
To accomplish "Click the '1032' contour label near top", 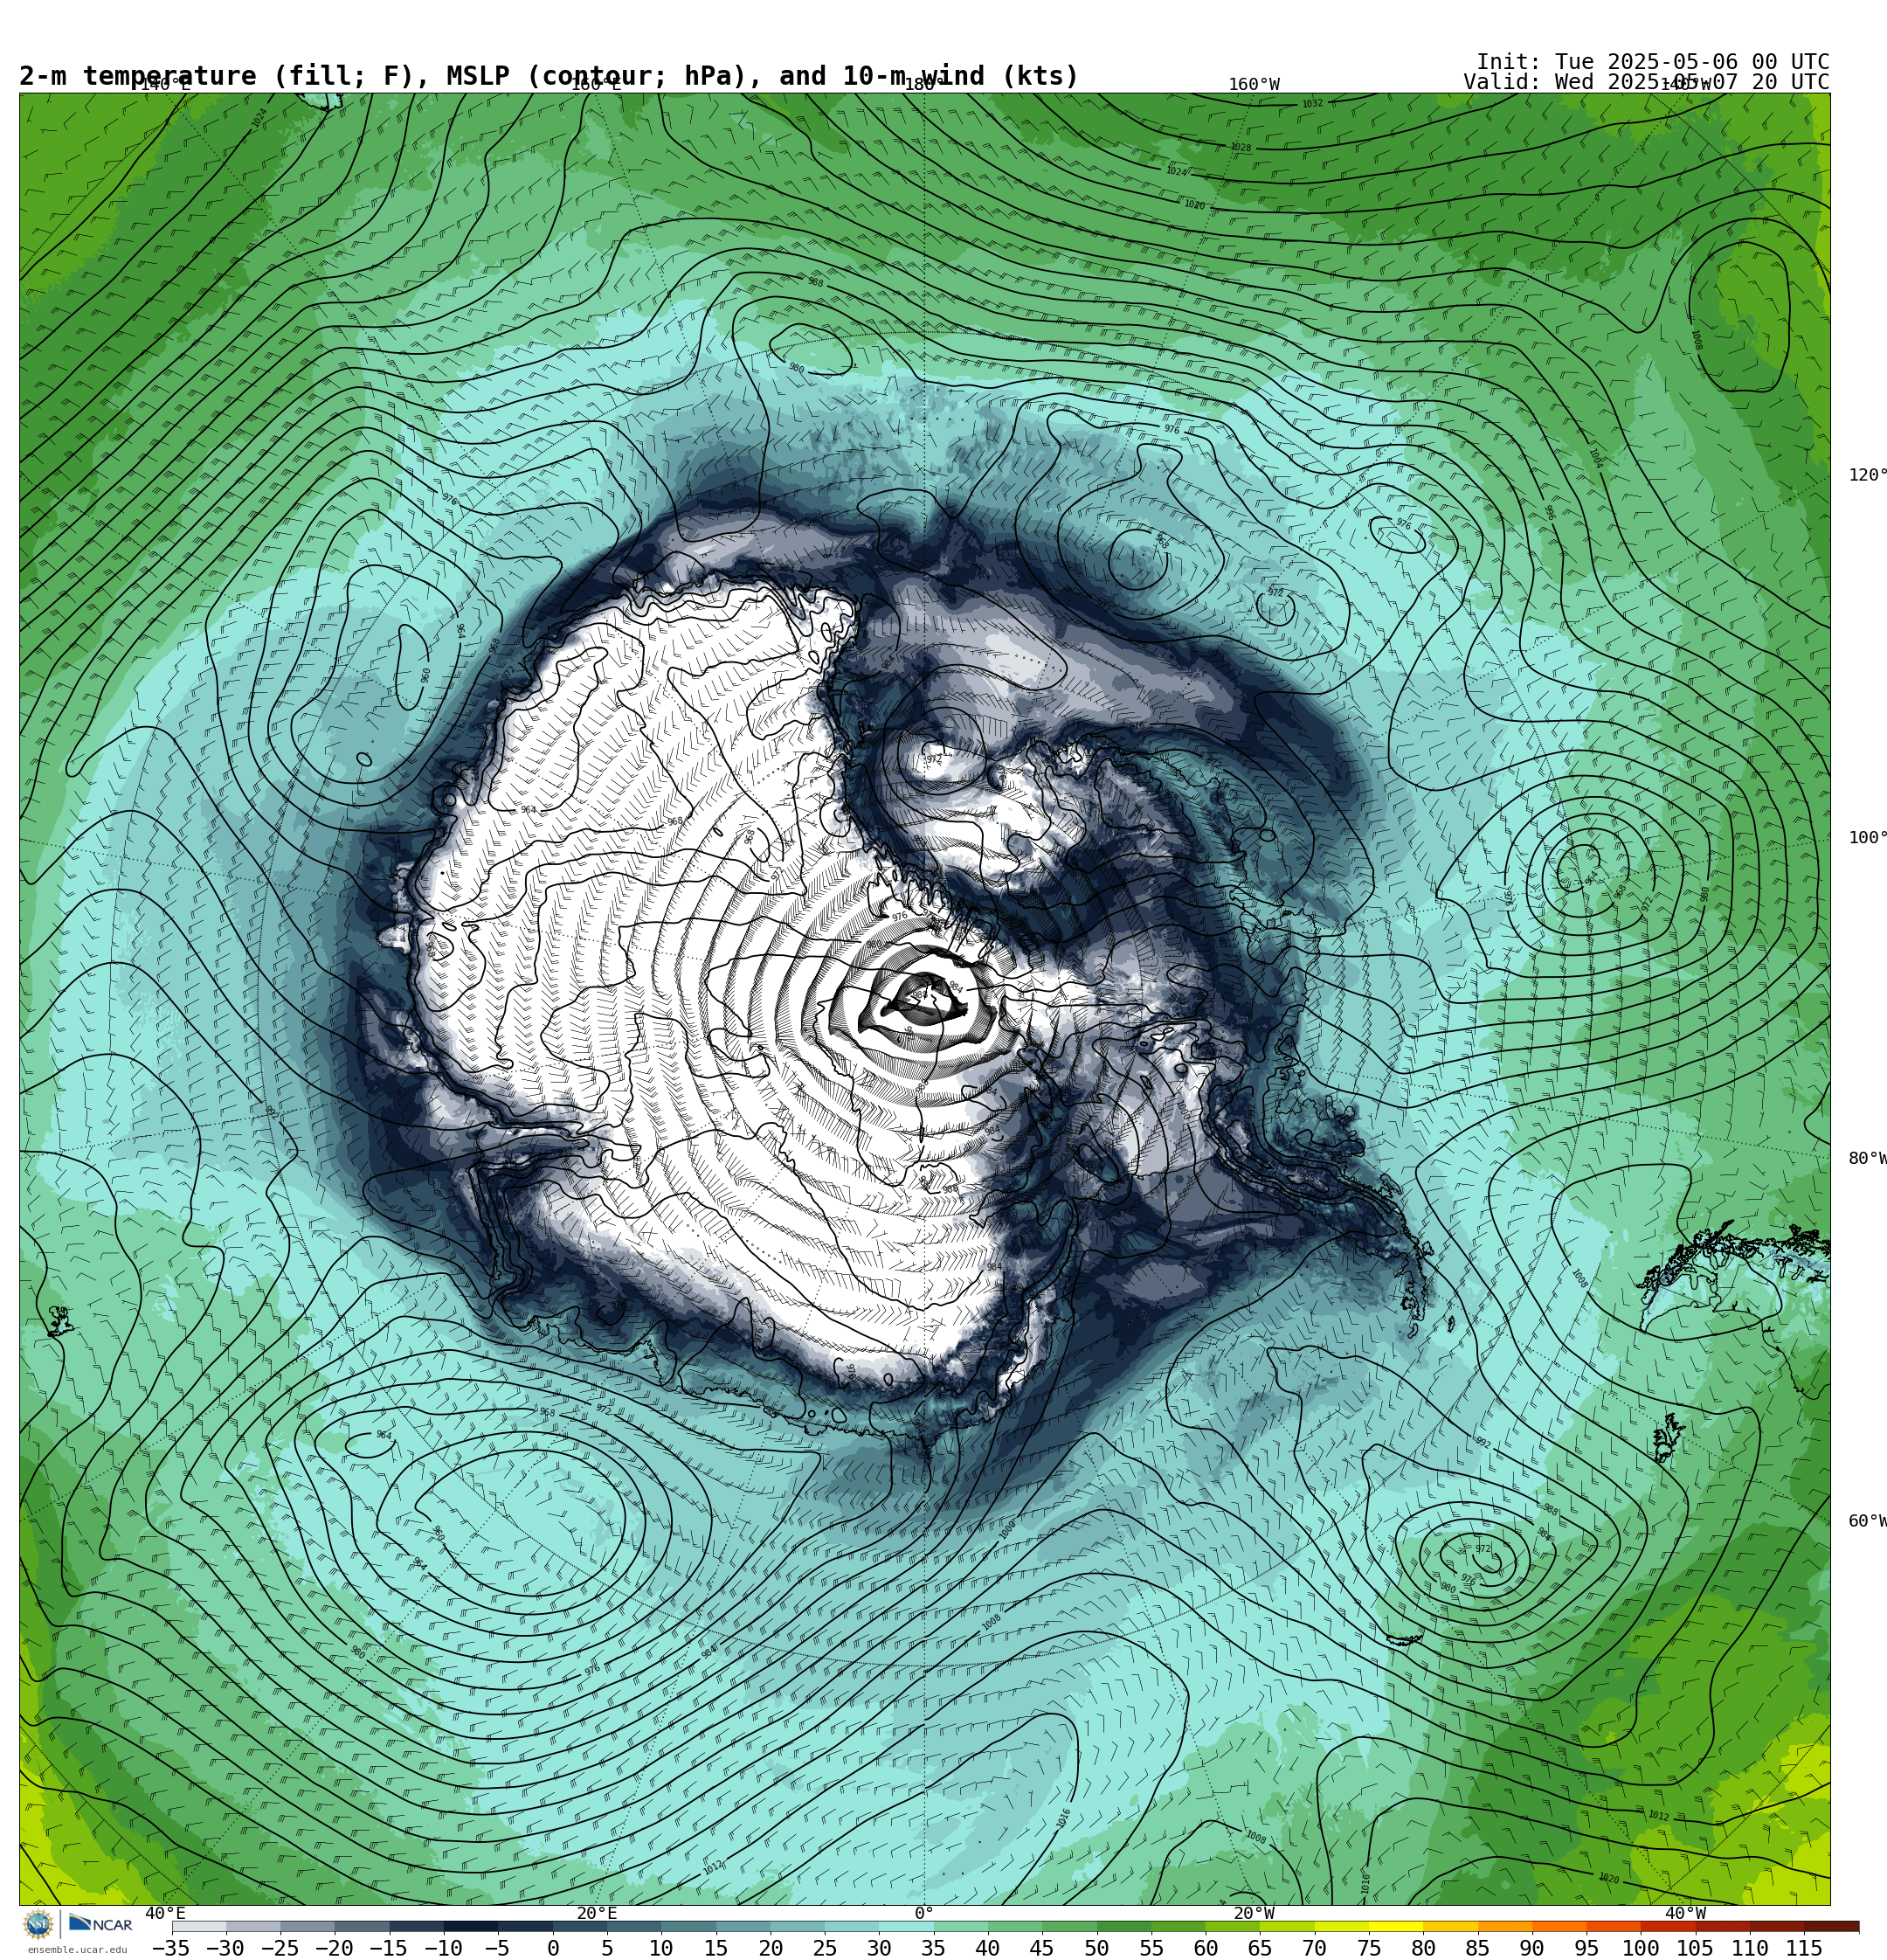I will pos(1312,104).
